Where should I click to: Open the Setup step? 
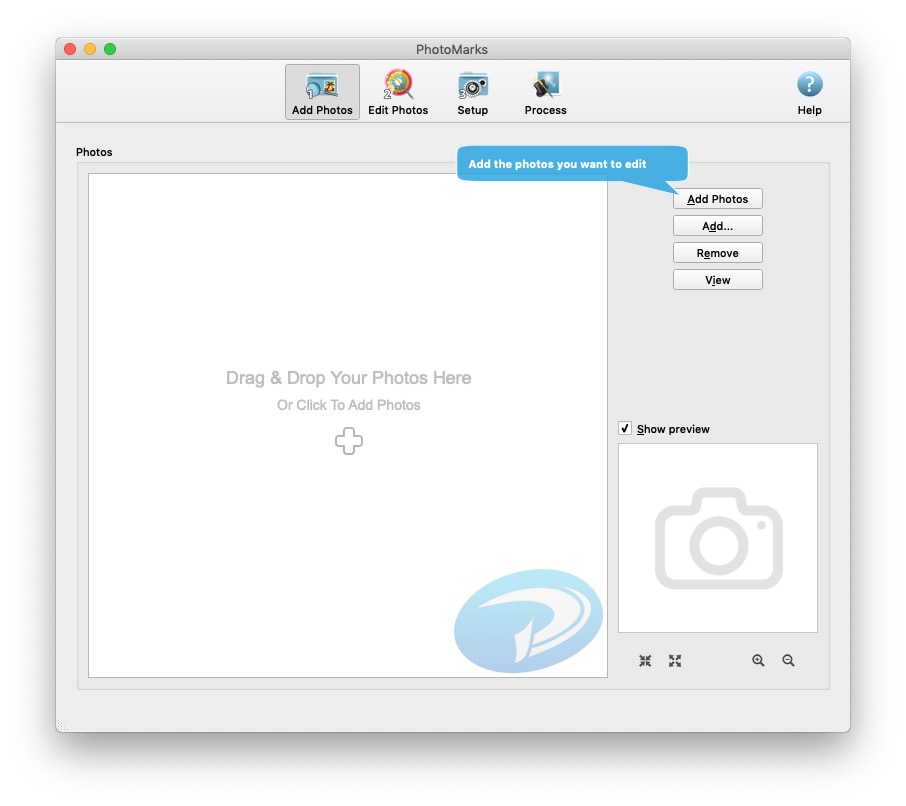click(x=472, y=91)
